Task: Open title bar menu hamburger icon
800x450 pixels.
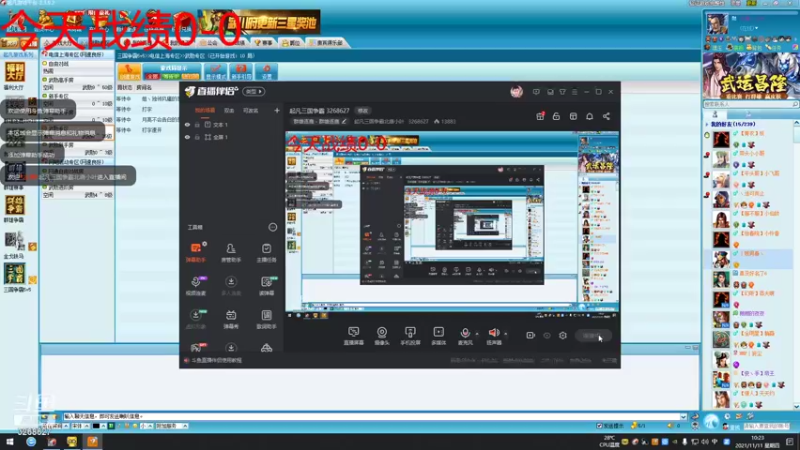Action: (574, 92)
